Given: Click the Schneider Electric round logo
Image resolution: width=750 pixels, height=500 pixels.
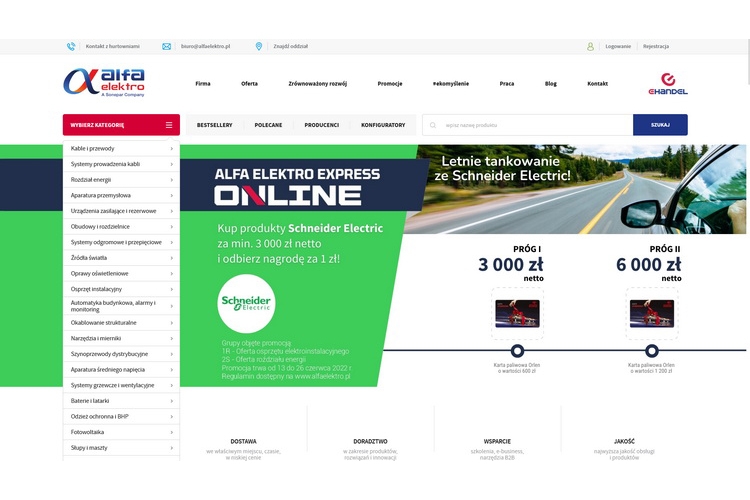Looking at the screenshot, I should pyautogui.click(x=246, y=303).
